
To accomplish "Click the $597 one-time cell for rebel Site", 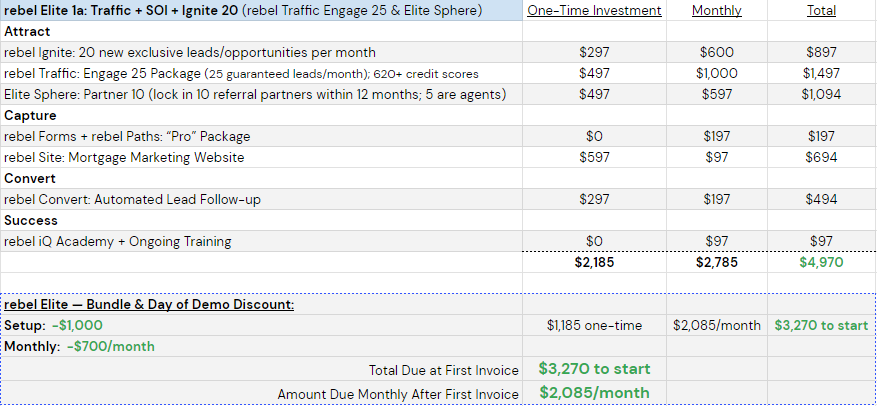I will coord(594,158).
